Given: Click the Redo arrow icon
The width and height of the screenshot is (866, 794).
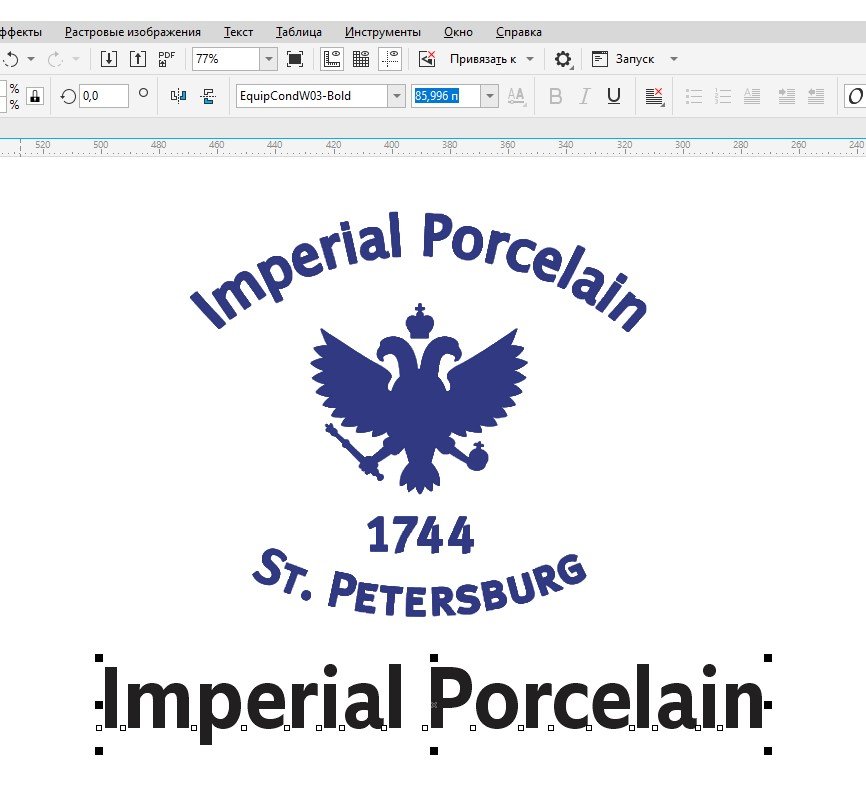Looking at the screenshot, I should point(55,59).
